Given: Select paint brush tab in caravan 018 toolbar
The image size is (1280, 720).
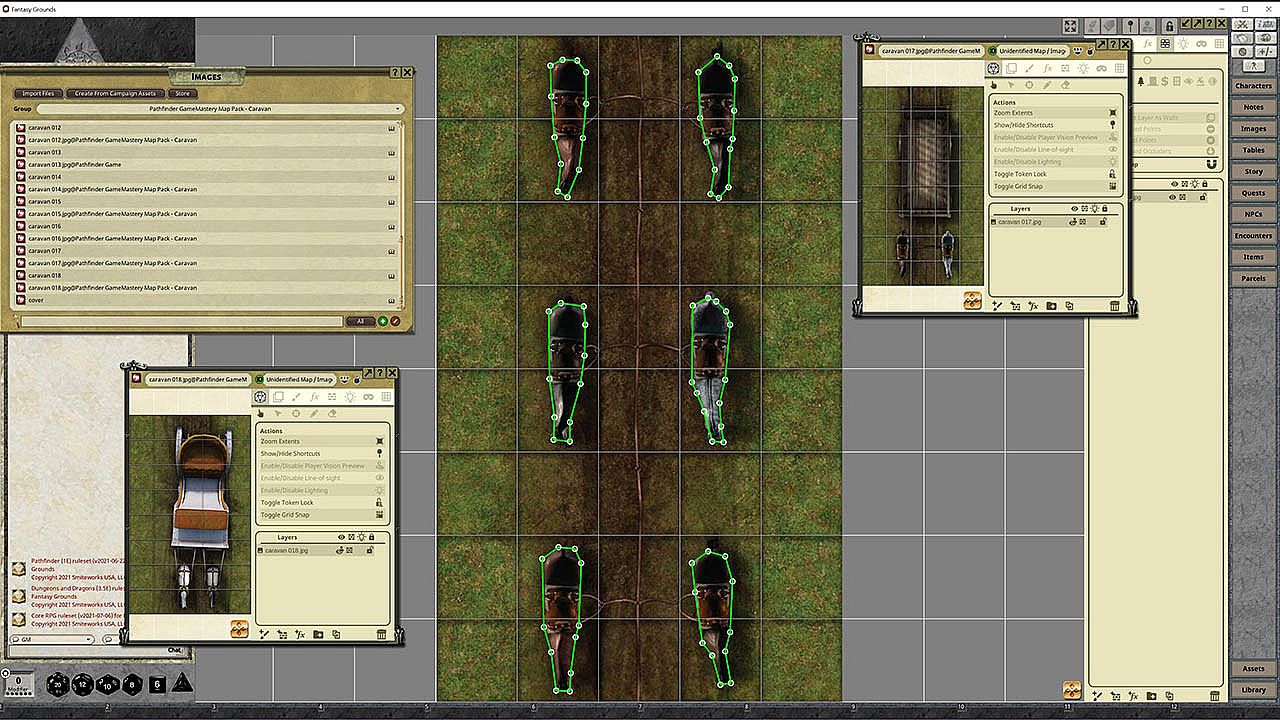Looking at the screenshot, I should click(296, 397).
